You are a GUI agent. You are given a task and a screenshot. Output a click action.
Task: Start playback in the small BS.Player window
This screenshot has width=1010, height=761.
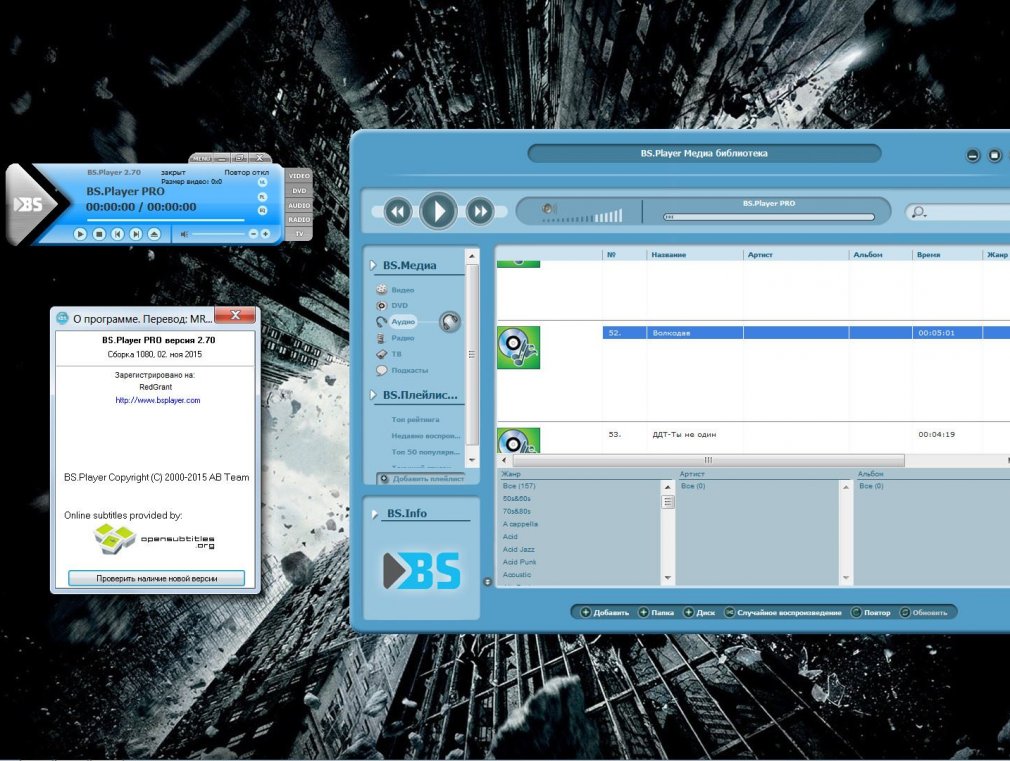(x=80, y=234)
